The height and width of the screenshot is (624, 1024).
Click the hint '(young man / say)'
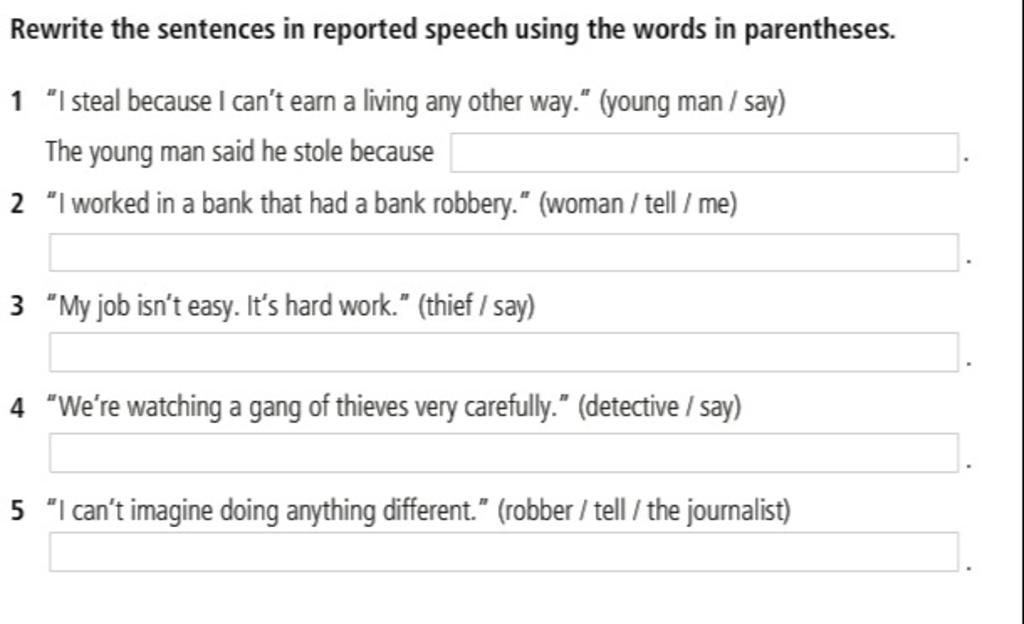pos(692,102)
